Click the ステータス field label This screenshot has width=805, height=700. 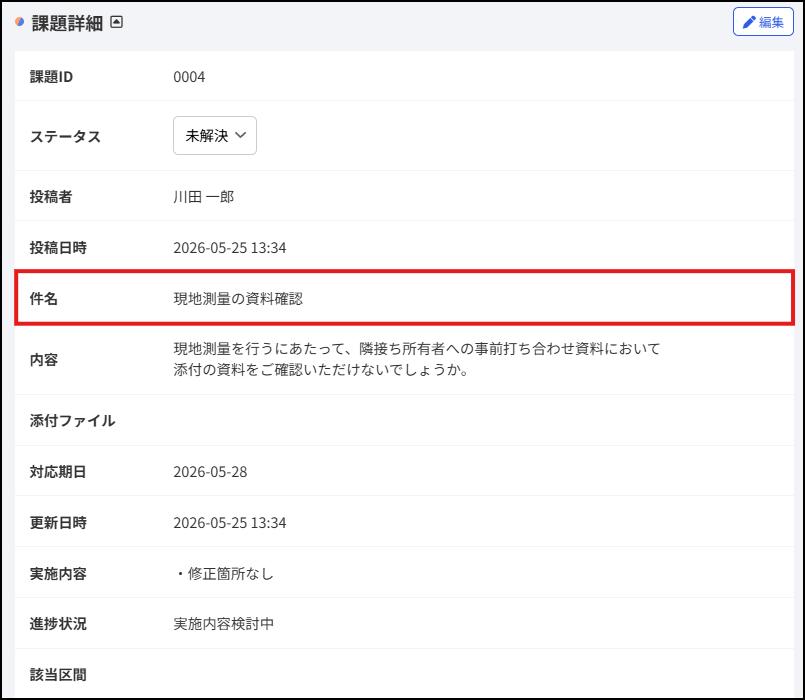[x=65, y=137]
